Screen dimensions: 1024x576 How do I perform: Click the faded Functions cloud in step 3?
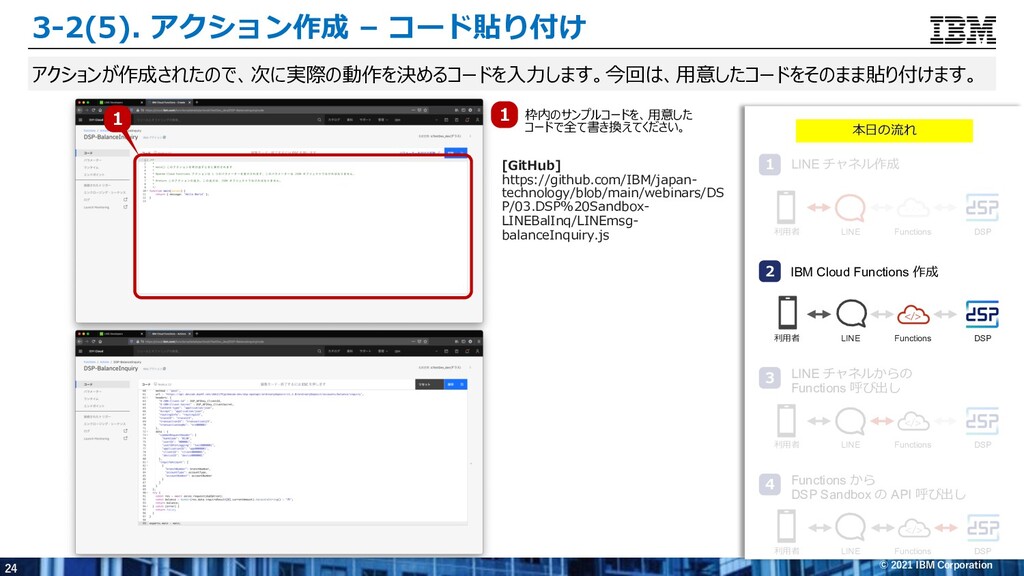pos(913,422)
